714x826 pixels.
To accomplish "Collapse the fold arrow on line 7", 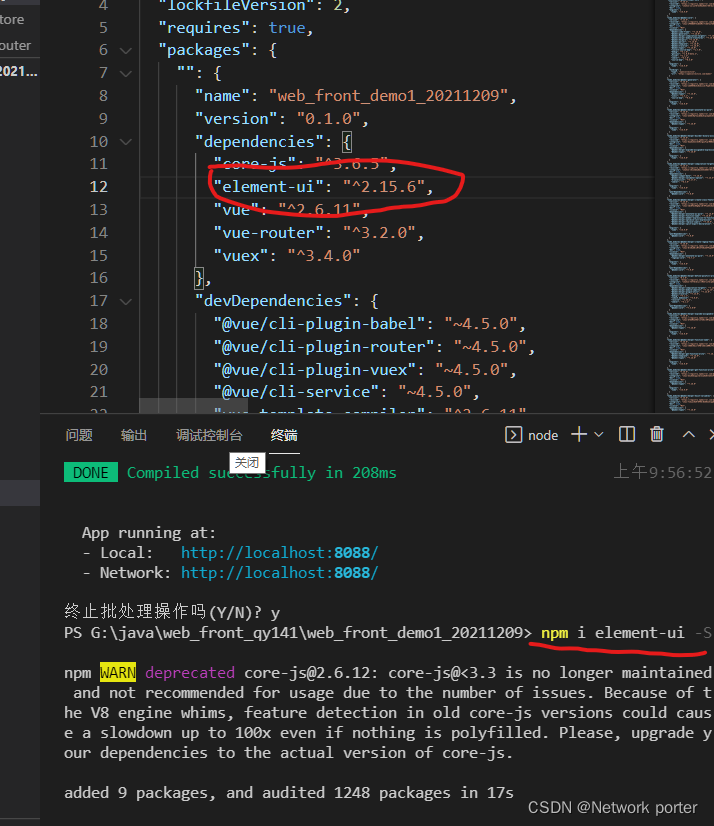I will [125, 73].
